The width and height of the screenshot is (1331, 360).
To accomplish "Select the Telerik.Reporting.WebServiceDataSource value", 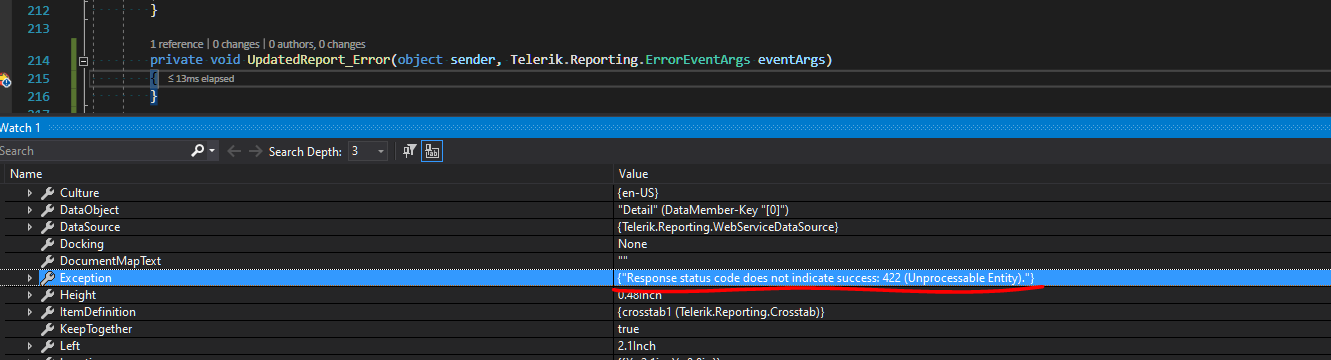I will pos(728,227).
